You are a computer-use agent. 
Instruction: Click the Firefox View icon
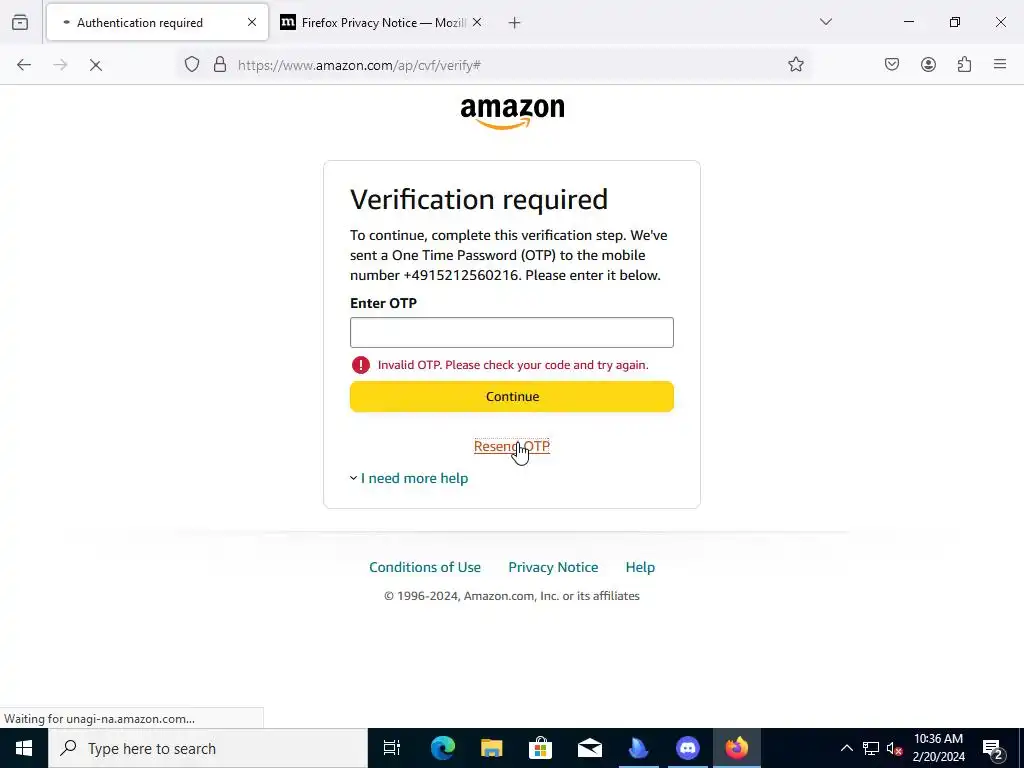(x=20, y=23)
